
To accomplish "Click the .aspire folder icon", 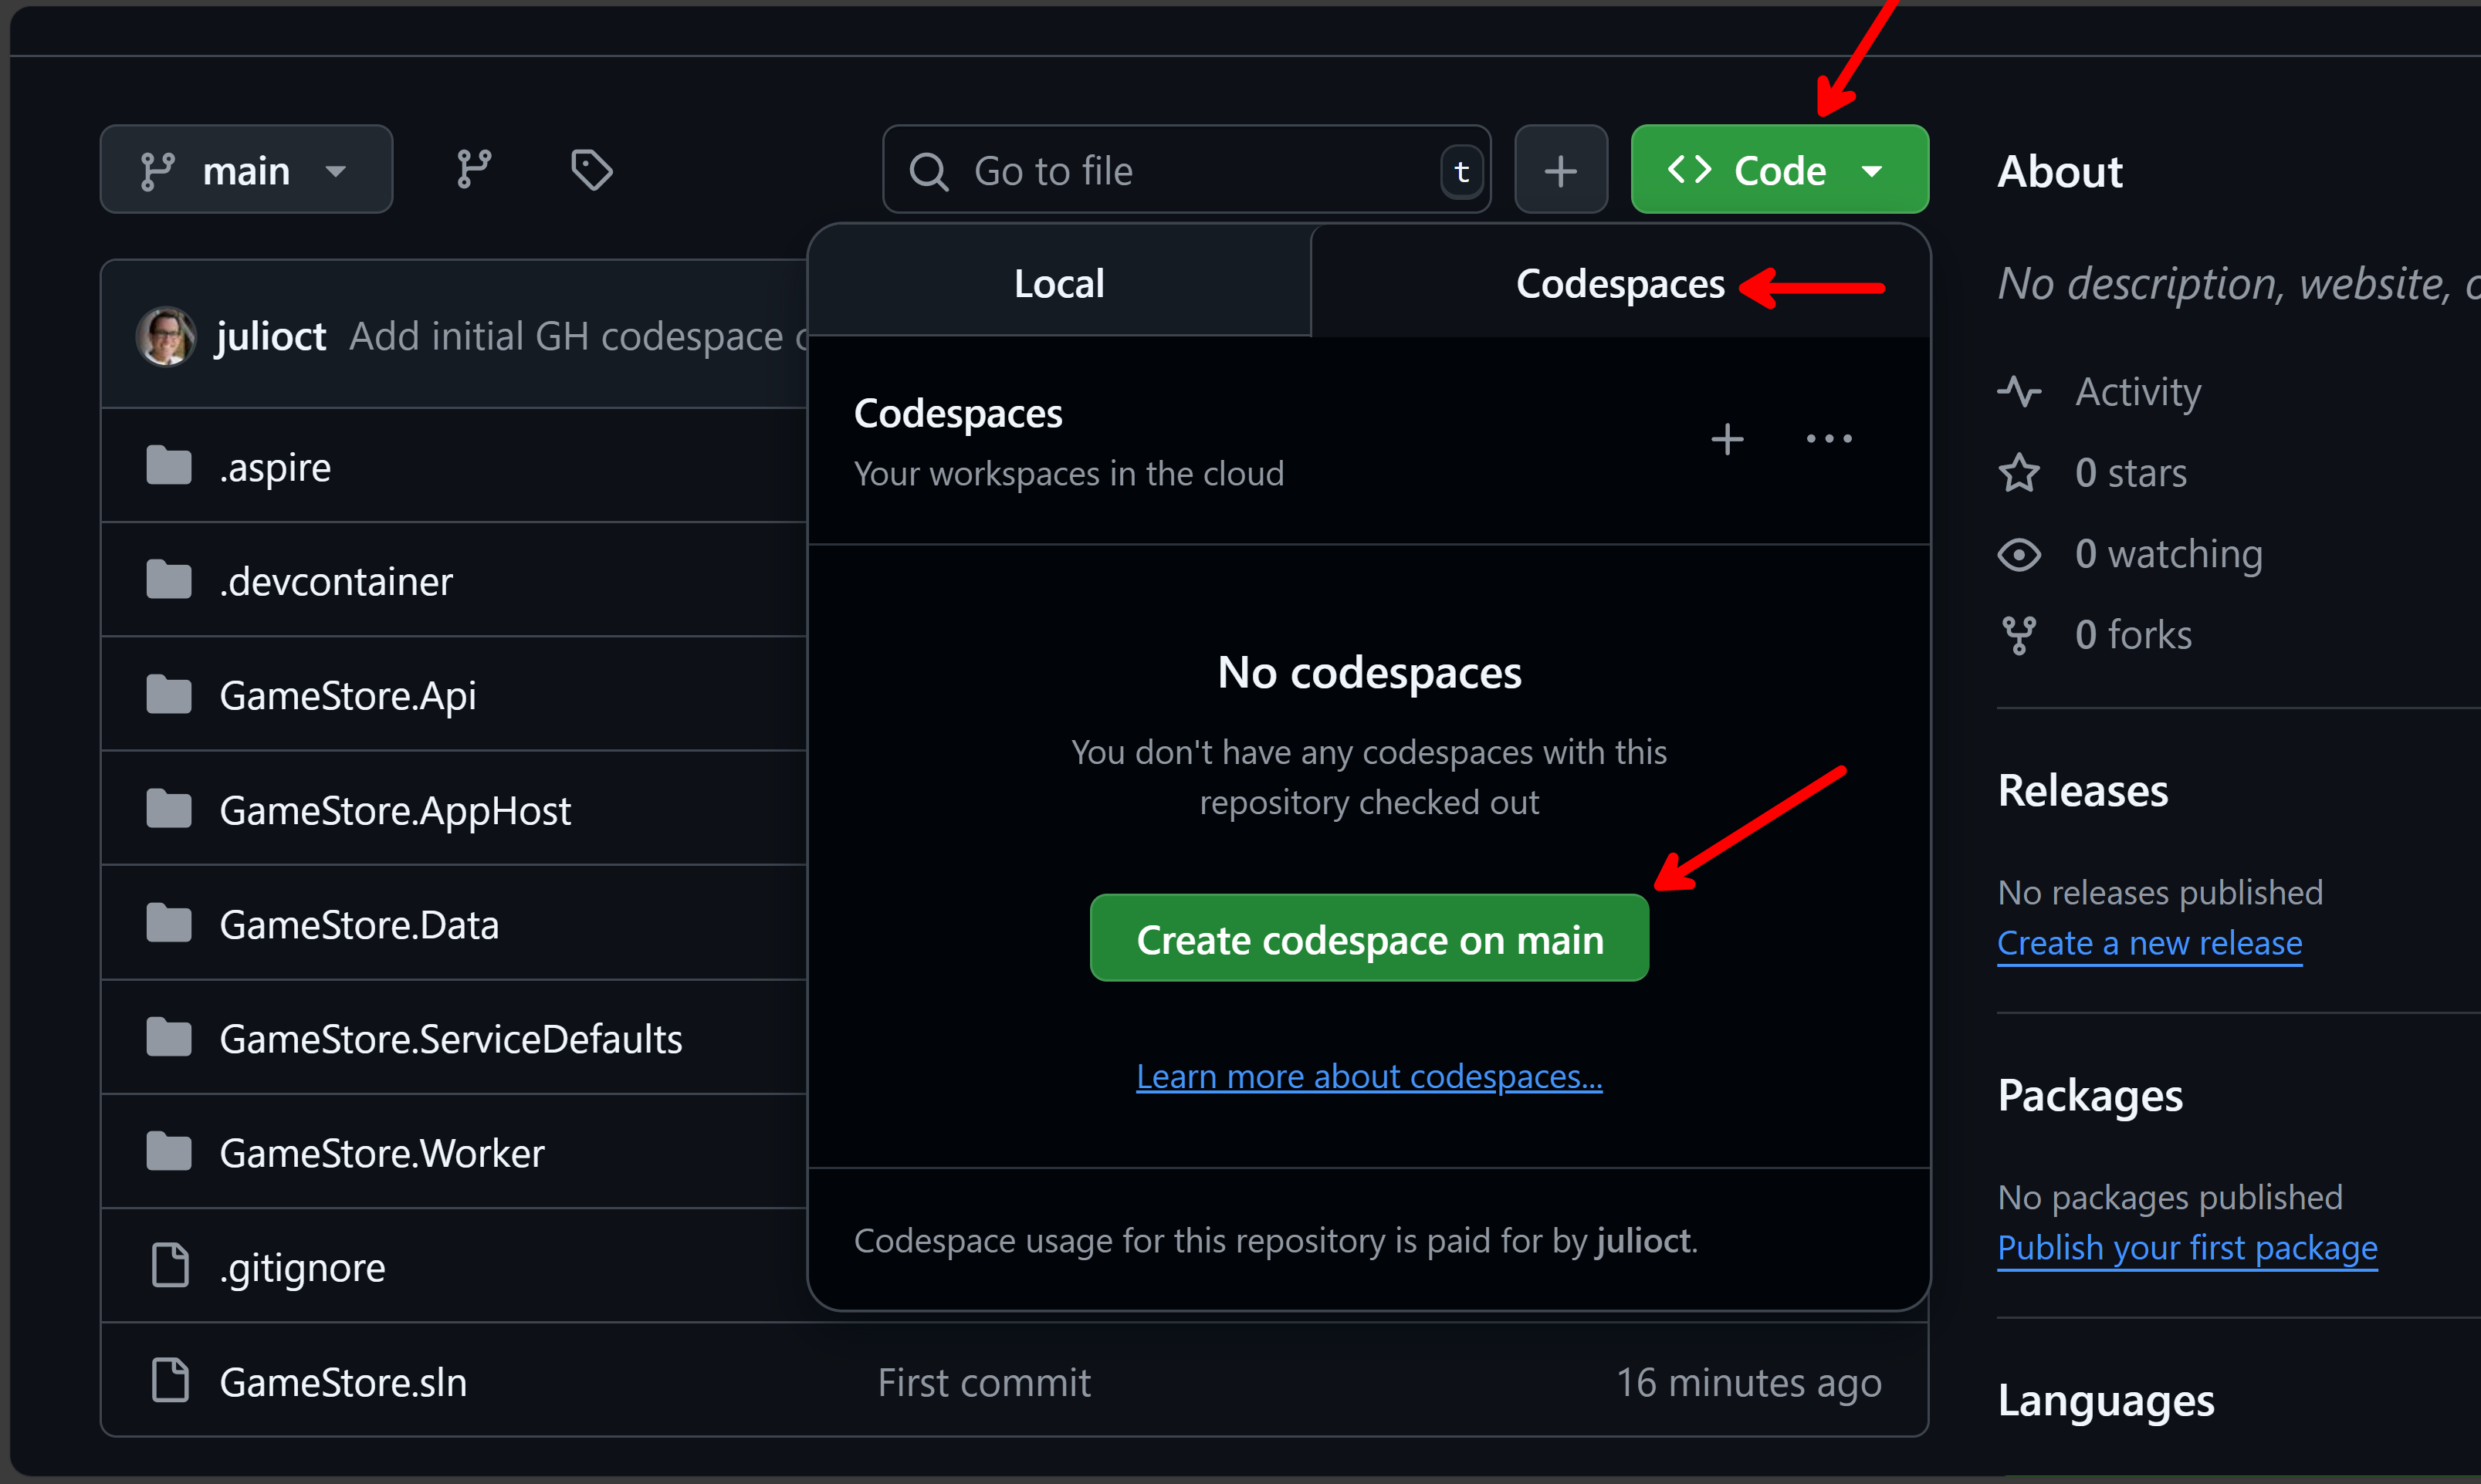I will (x=169, y=466).
